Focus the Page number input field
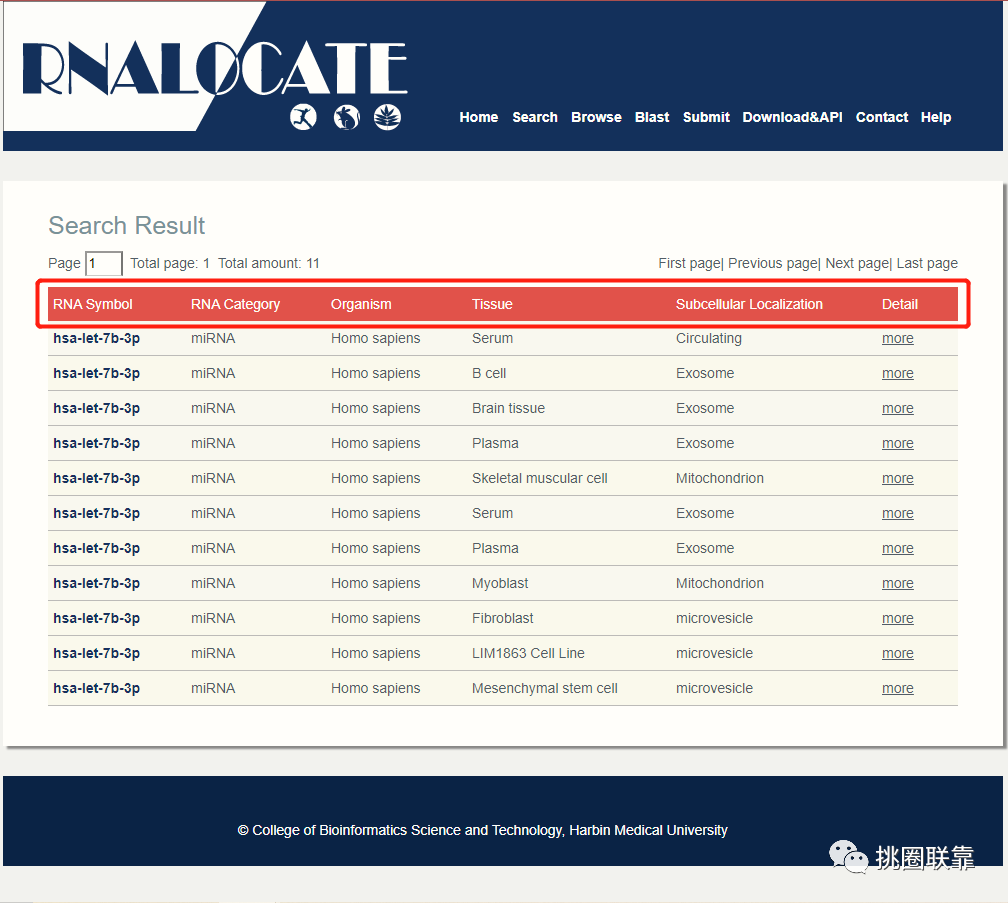The width and height of the screenshot is (1008, 903). [x=104, y=264]
